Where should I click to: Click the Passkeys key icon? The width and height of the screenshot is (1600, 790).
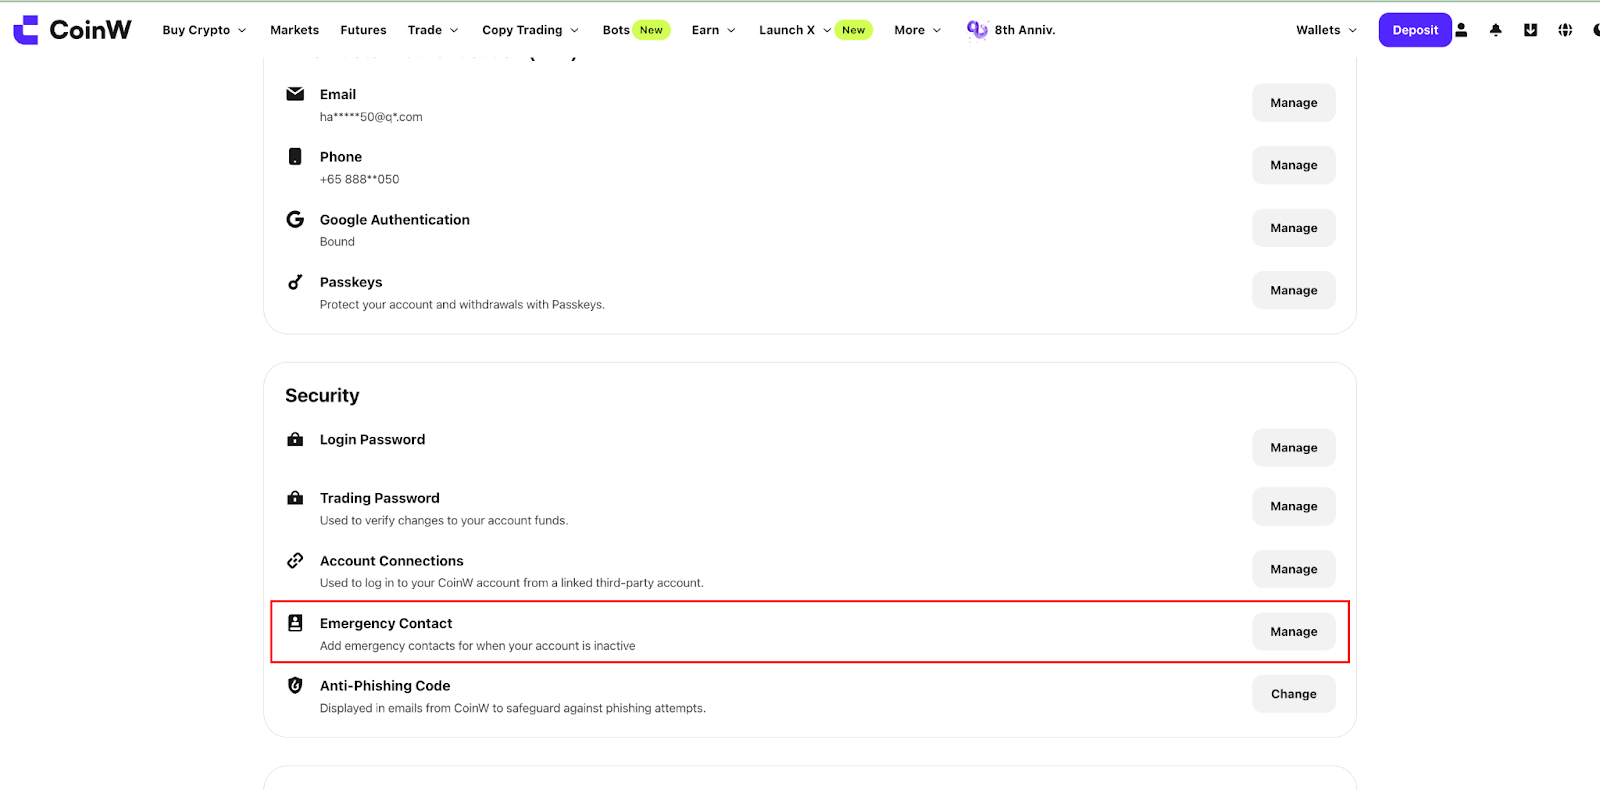pyautogui.click(x=295, y=282)
